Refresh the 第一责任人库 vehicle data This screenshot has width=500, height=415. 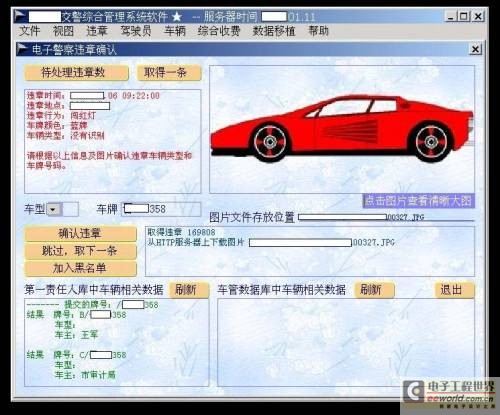point(189,290)
